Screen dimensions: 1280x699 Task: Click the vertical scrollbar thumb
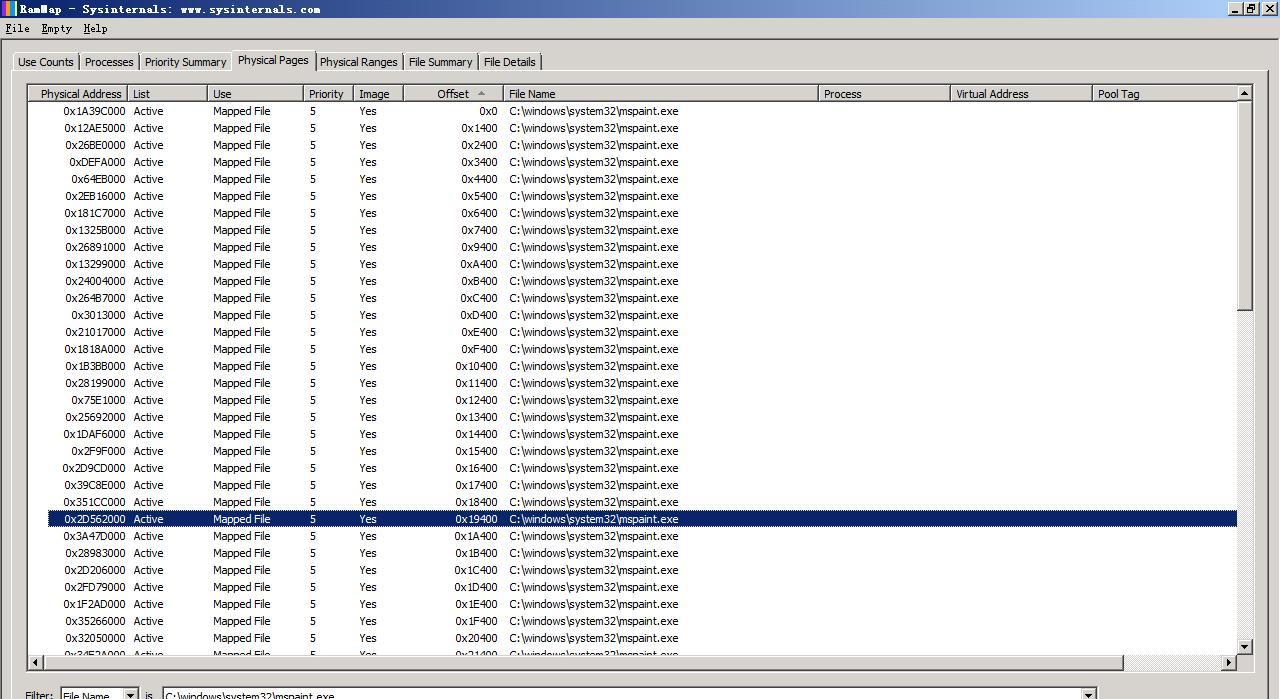(x=1245, y=206)
